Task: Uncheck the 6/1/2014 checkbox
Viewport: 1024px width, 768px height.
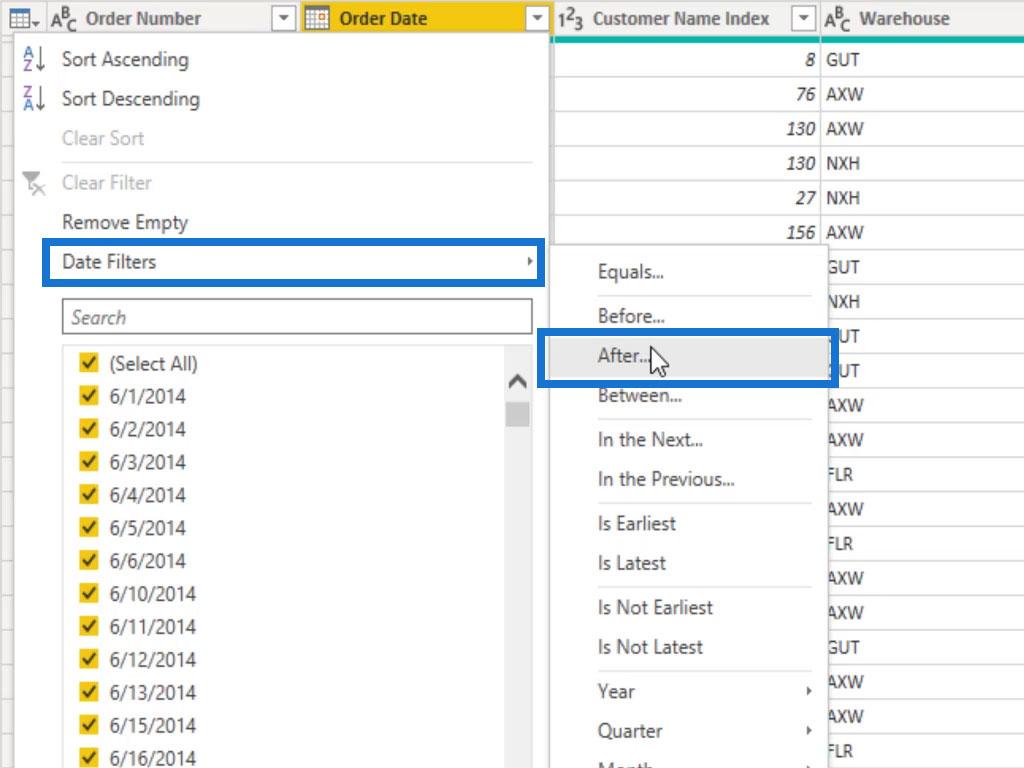Action: (x=88, y=395)
